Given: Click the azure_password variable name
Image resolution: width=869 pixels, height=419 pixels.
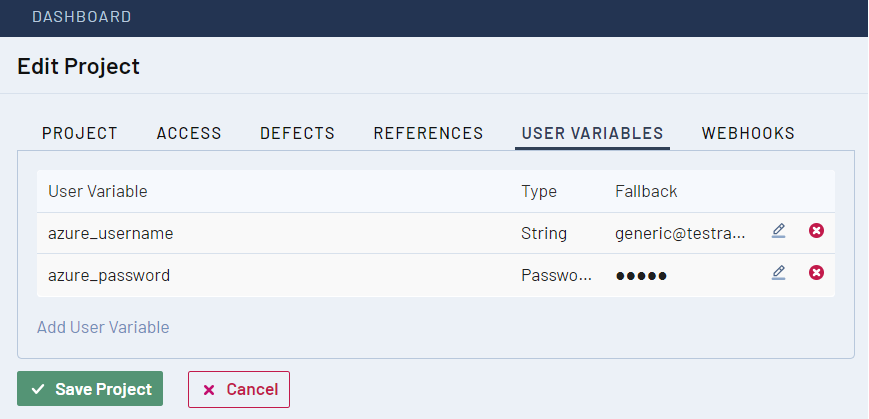Looking at the screenshot, I should click(109, 275).
